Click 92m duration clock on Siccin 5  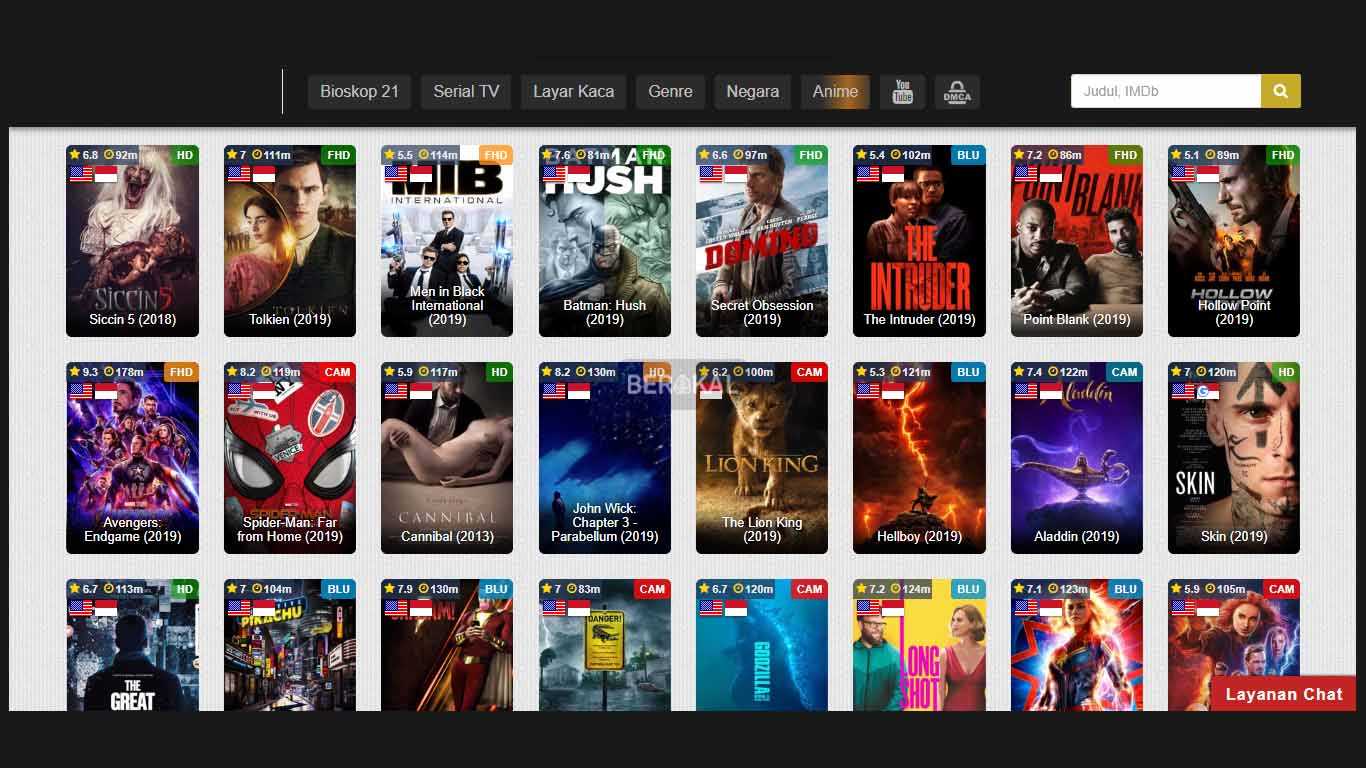coord(121,155)
